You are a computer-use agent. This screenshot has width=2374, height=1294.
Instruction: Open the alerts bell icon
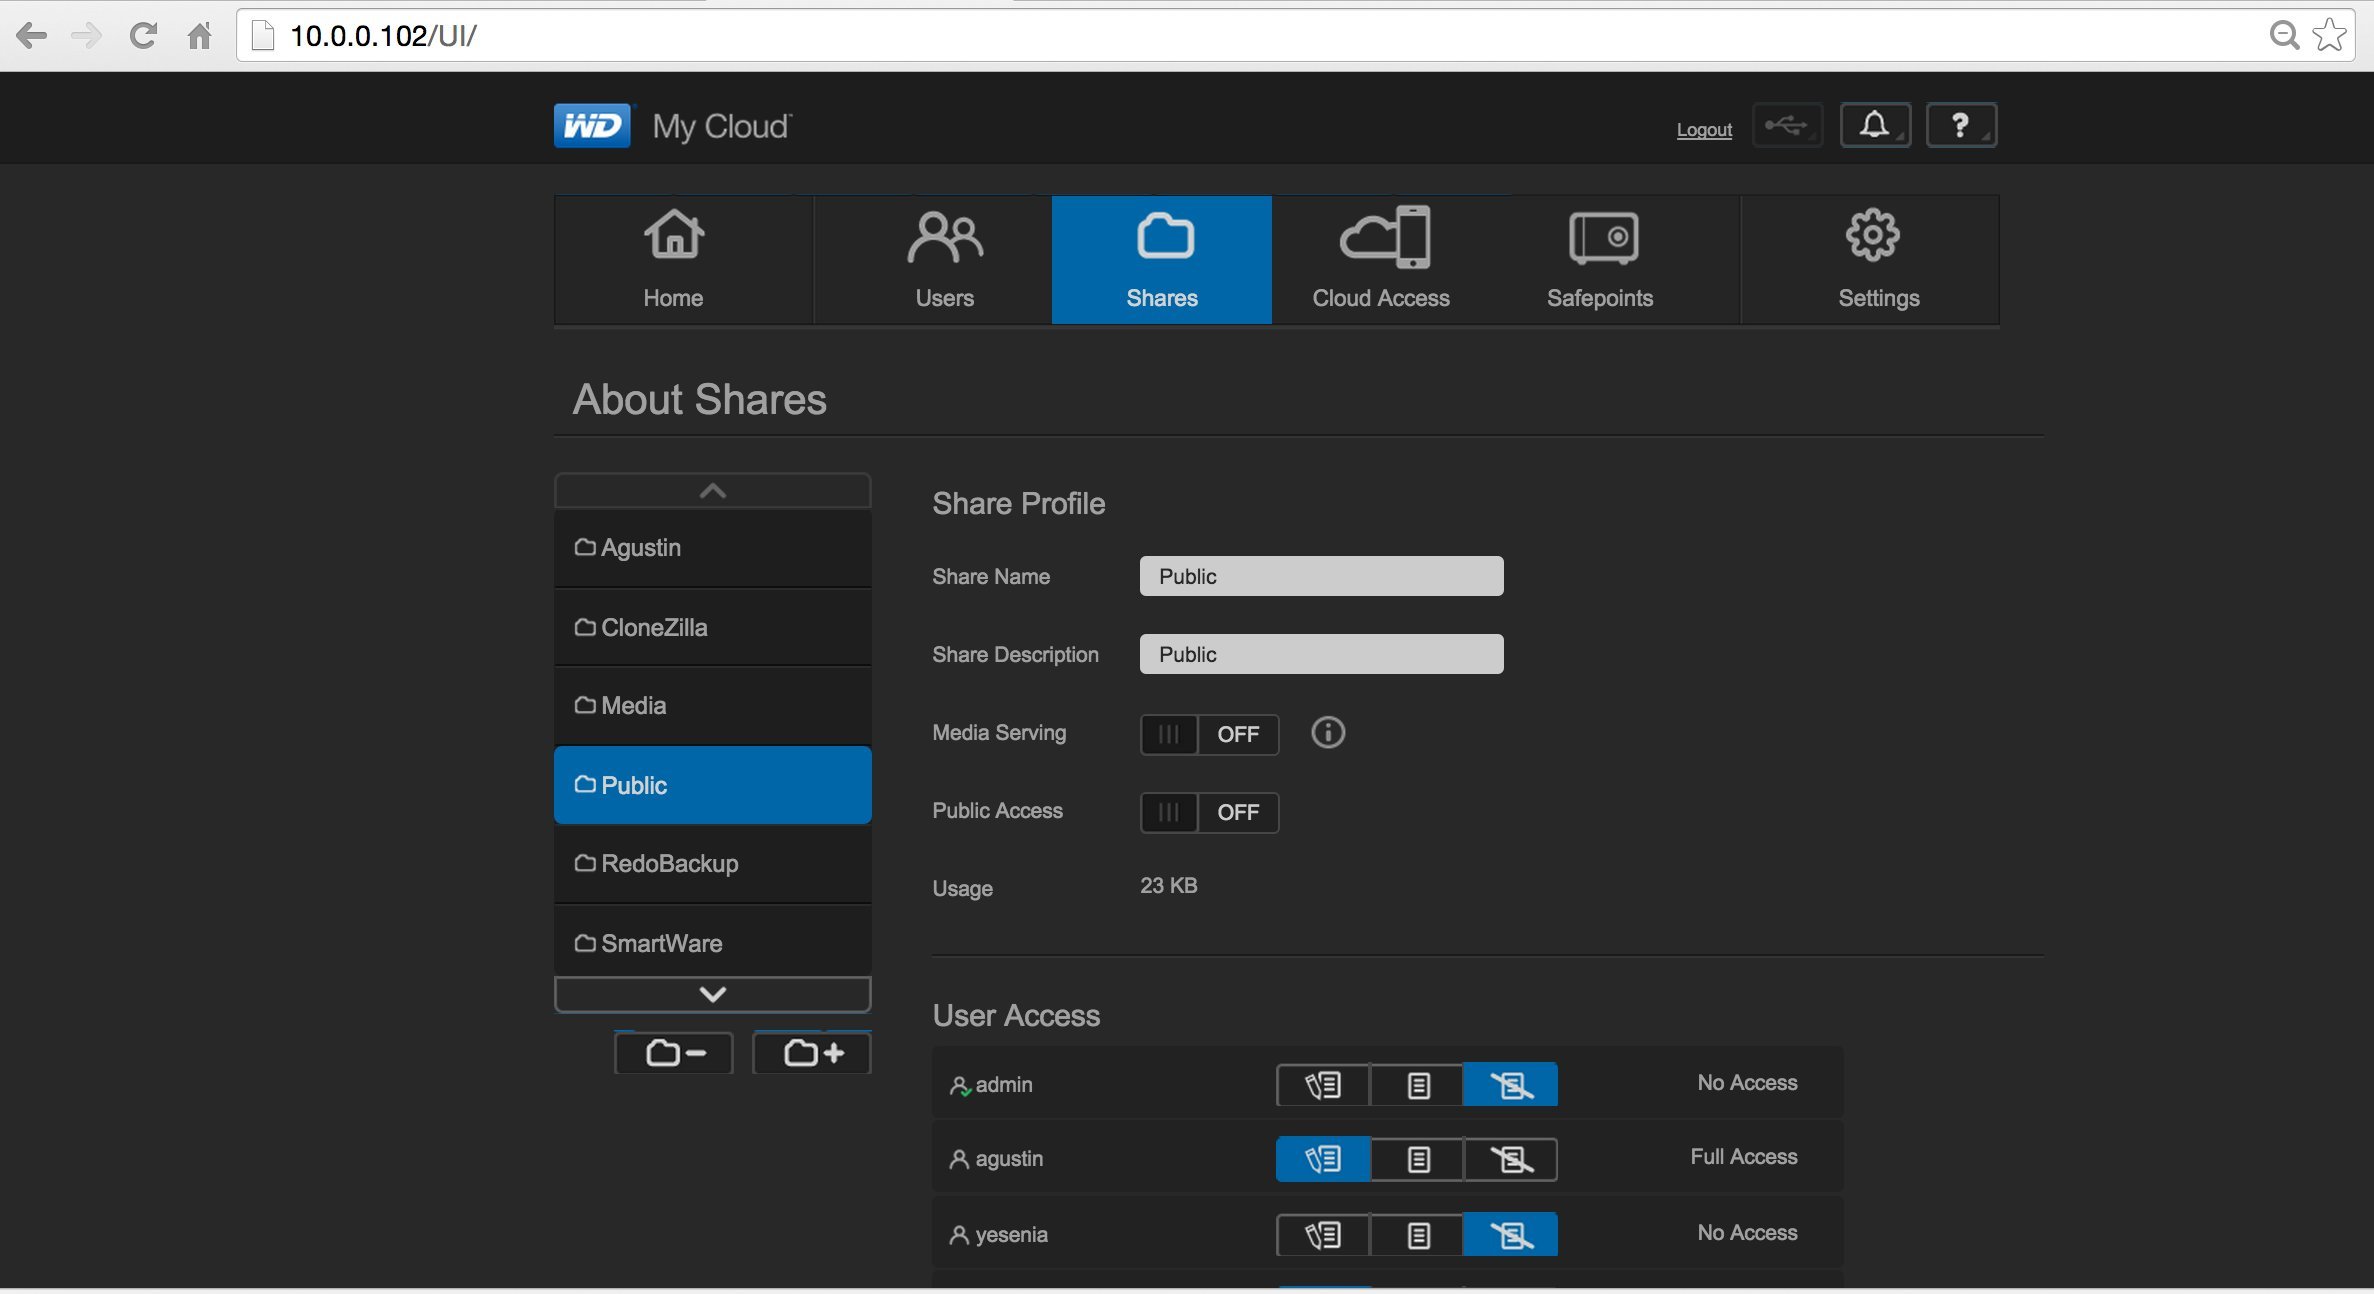pos(1874,126)
